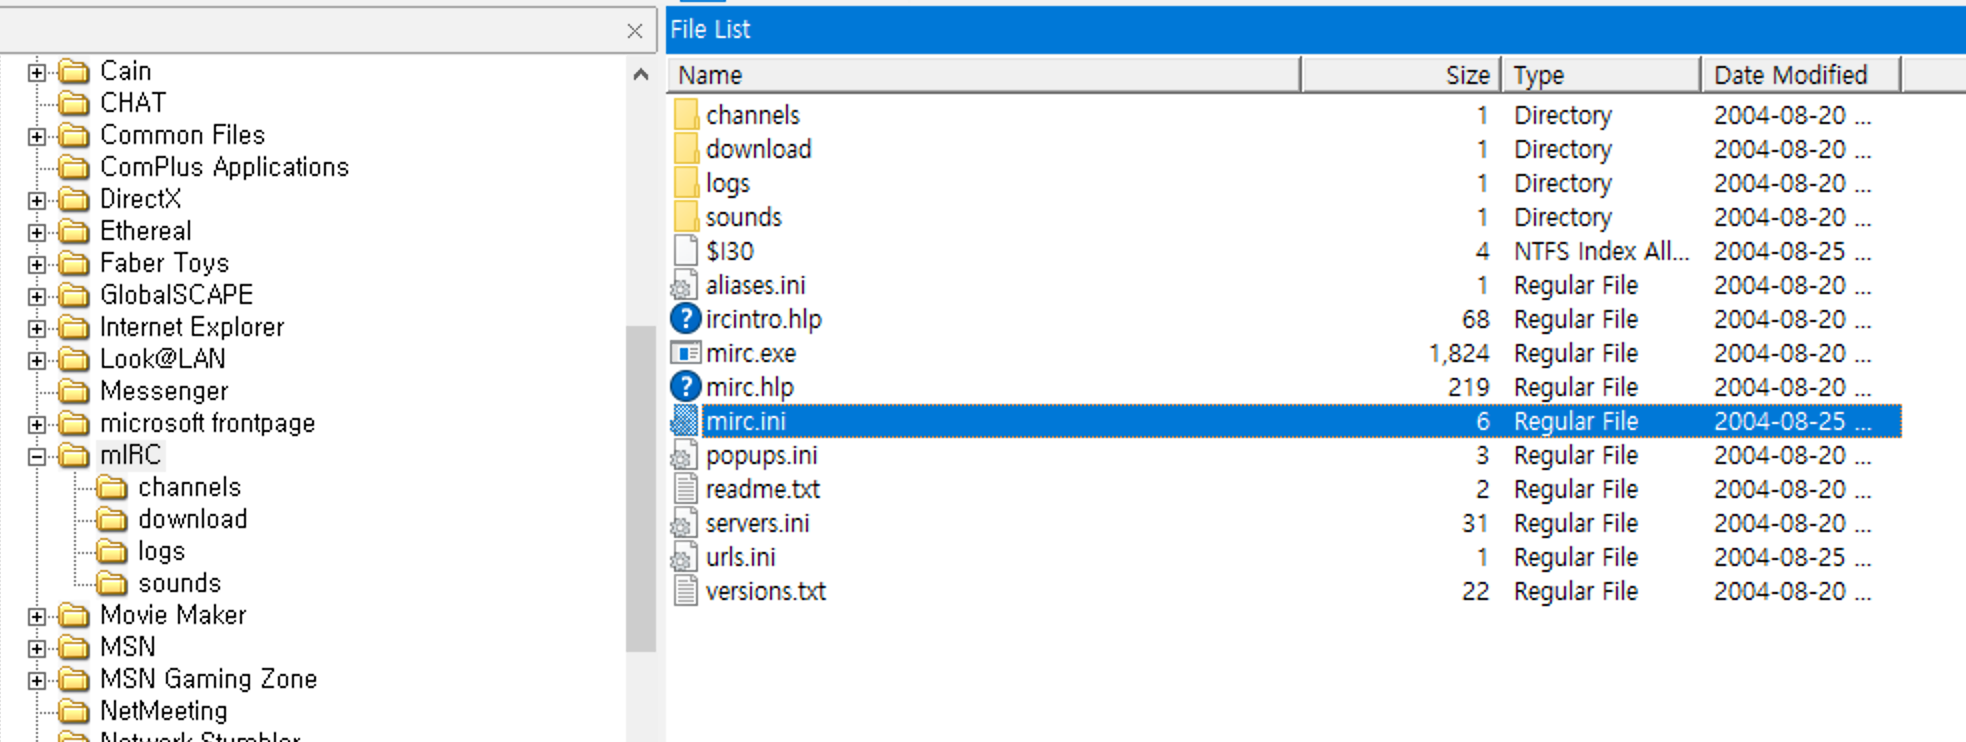Screen dimensions: 1966x742
Task: Select DirectX in folder tree
Action: [x=140, y=199]
